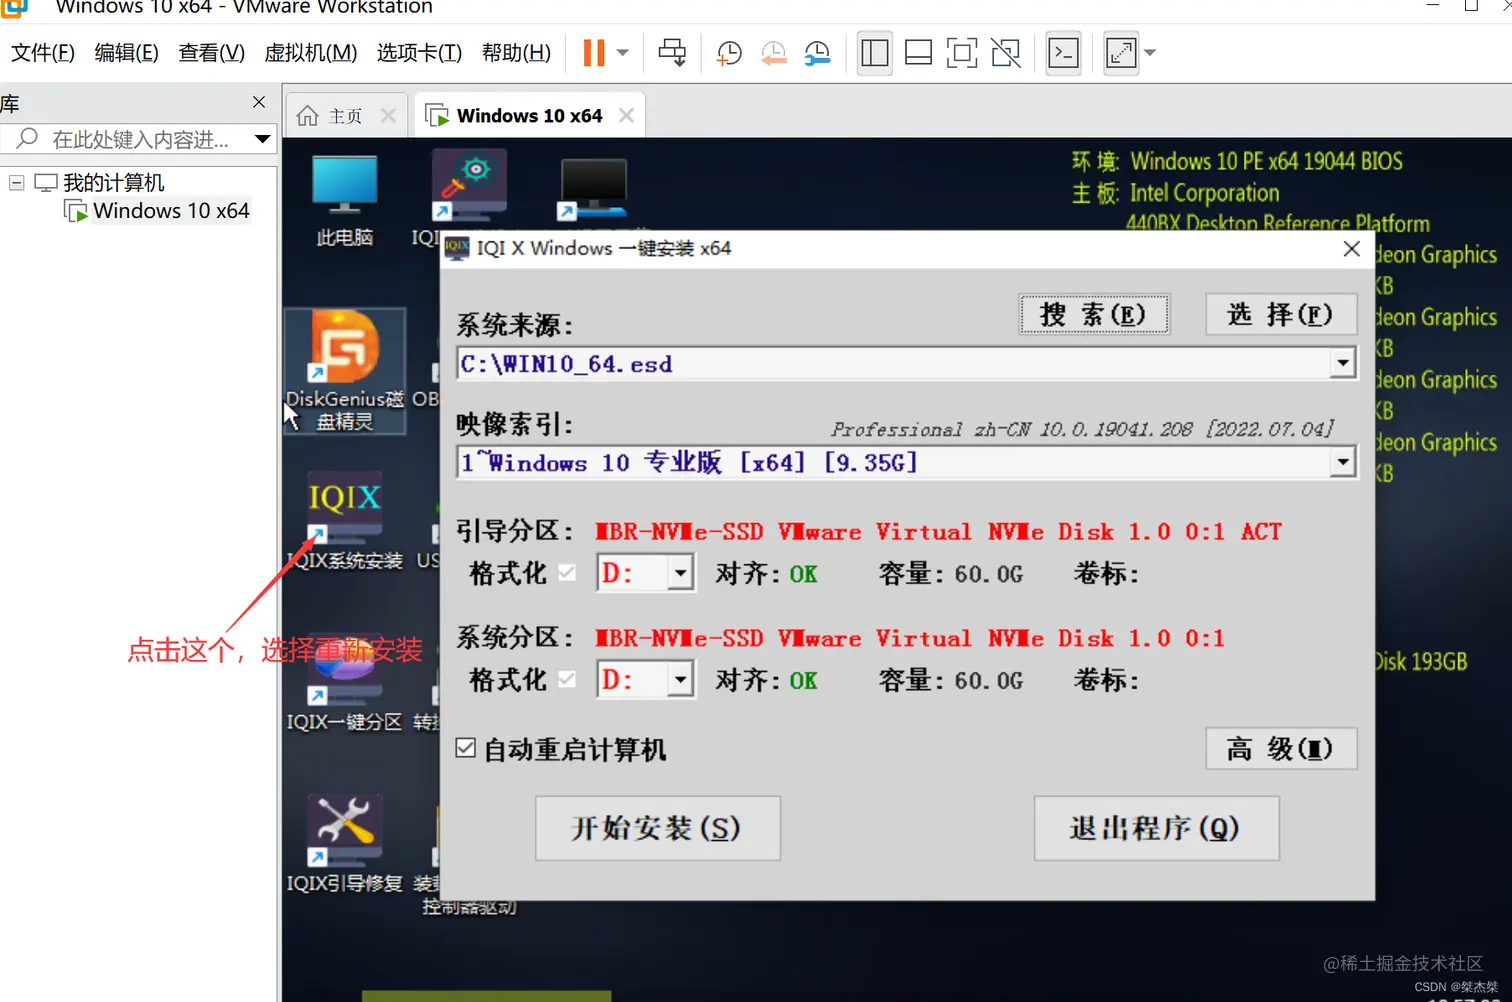Image resolution: width=1512 pixels, height=1002 pixels.
Task: Take a snapshot of the VM
Action: pyautogui.click(x=729, y=53)
